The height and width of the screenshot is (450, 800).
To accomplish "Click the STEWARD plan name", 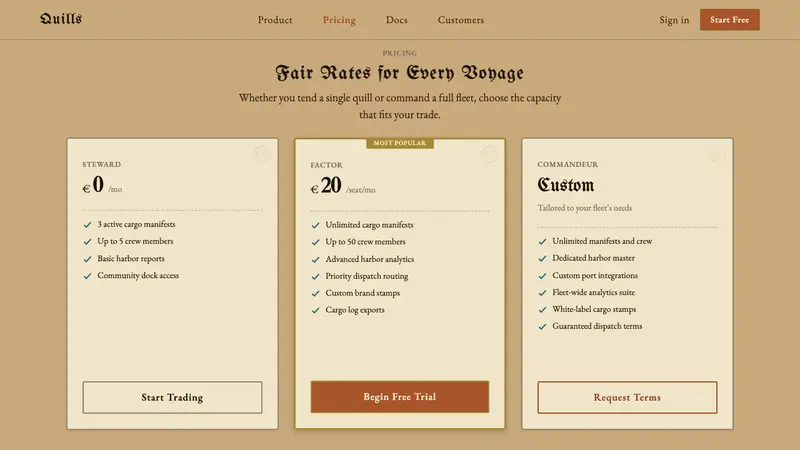I will pyautogui.click(x=102, y=164).
